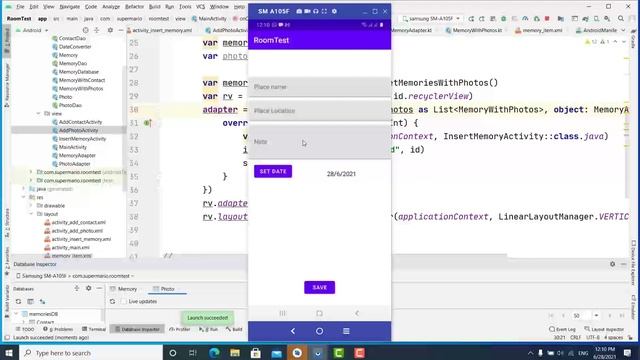
Task: Open the VCS menu
Action: [x=200, y=7]
